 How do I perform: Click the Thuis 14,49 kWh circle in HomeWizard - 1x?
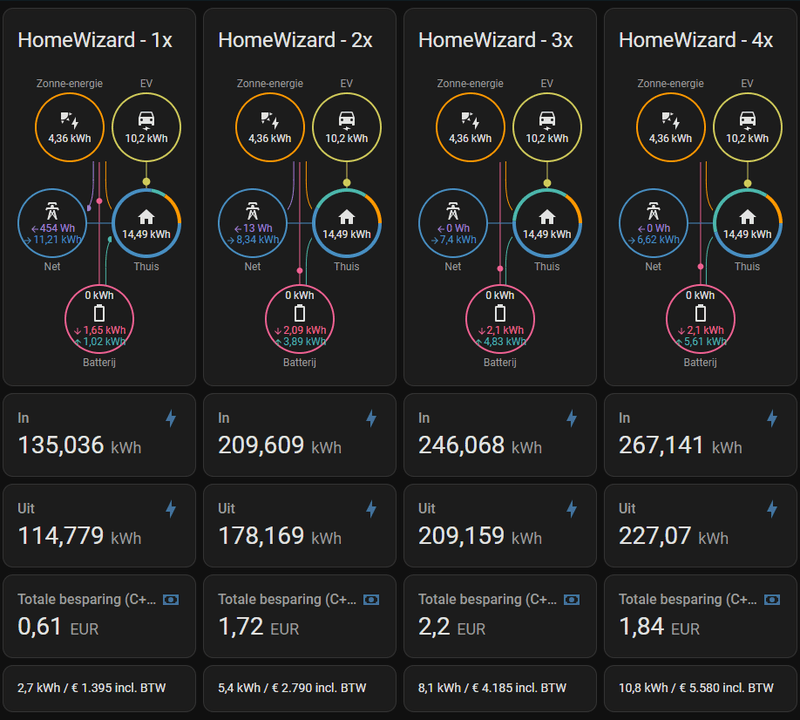[146, 222]
